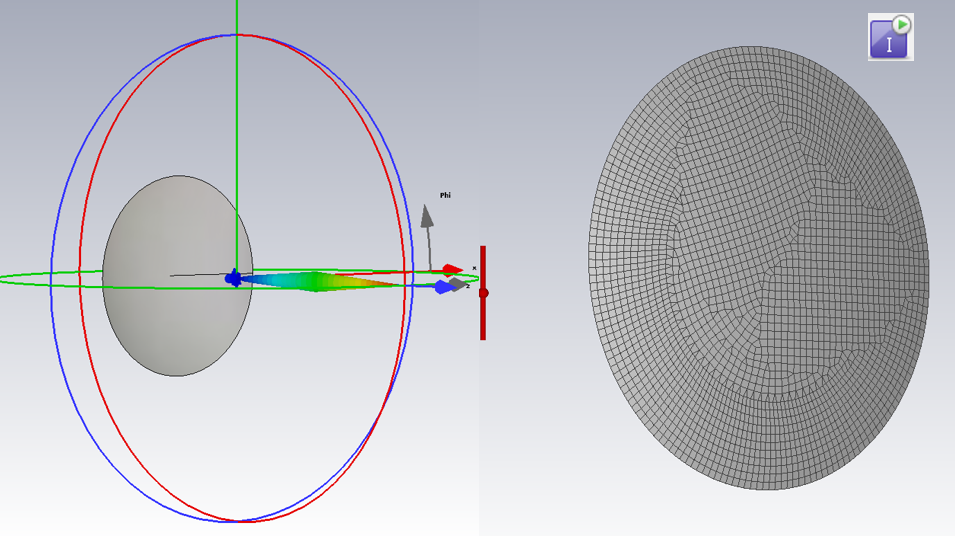Click the z axis label
The image size is (955, 536).
tap(468, 287)
